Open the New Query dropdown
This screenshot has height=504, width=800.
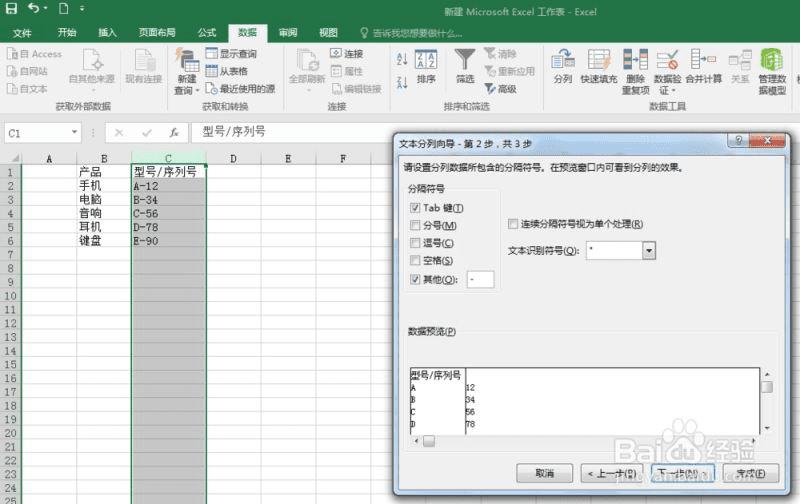point(187,71)
